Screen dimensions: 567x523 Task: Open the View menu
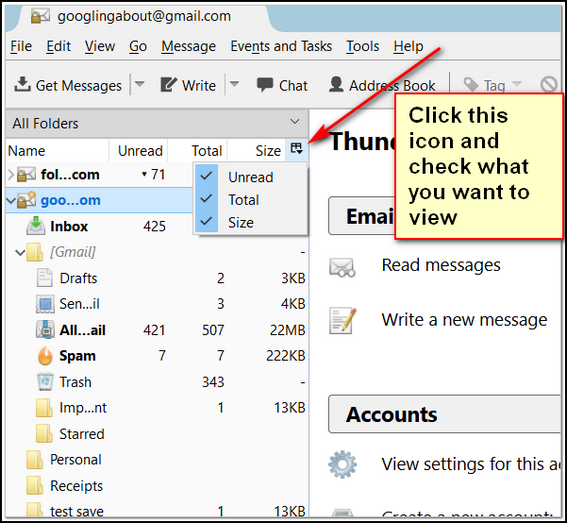pyautogui.click(x=100, y=46)
